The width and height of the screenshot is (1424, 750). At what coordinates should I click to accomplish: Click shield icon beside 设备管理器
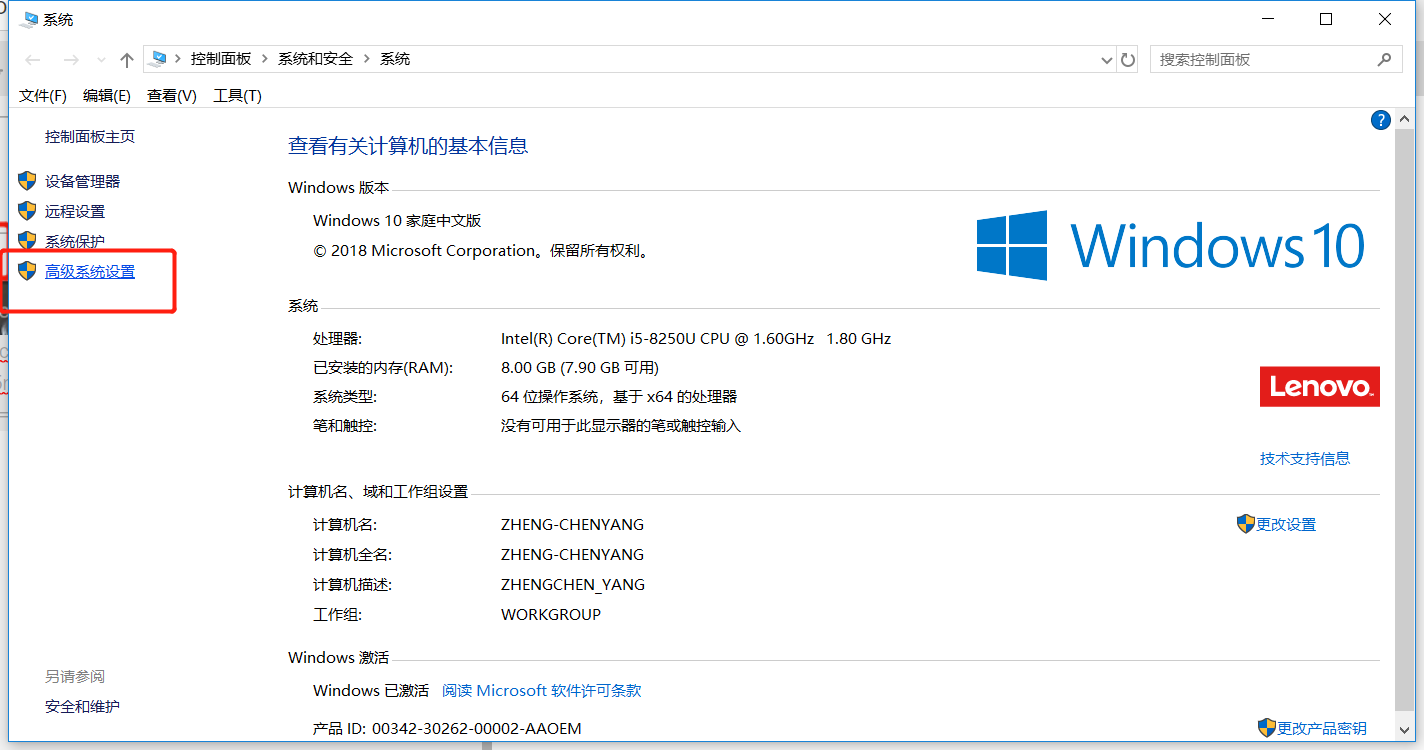pos(27,181)
